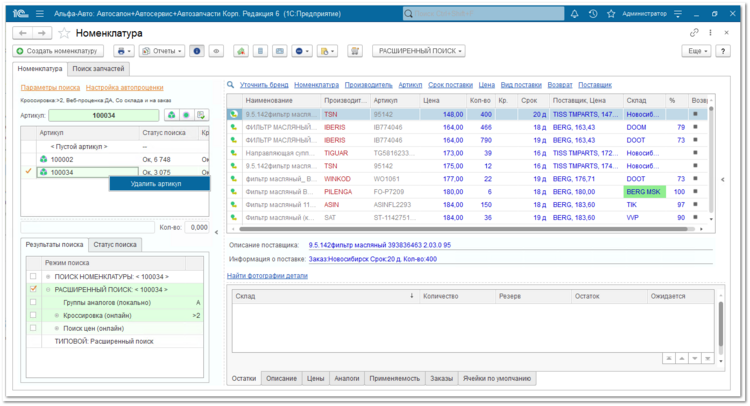Click row icon of IBERIS IB774046 466 row
Screen dimensions: 750x406
tap(233, 127)
